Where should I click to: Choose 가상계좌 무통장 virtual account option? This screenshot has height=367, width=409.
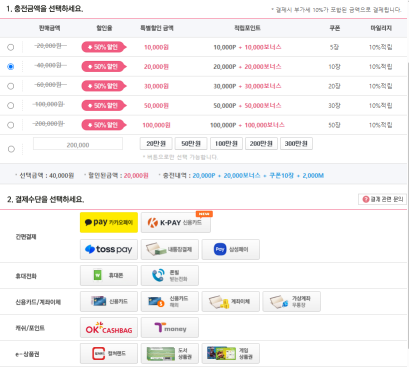[292, 301]
